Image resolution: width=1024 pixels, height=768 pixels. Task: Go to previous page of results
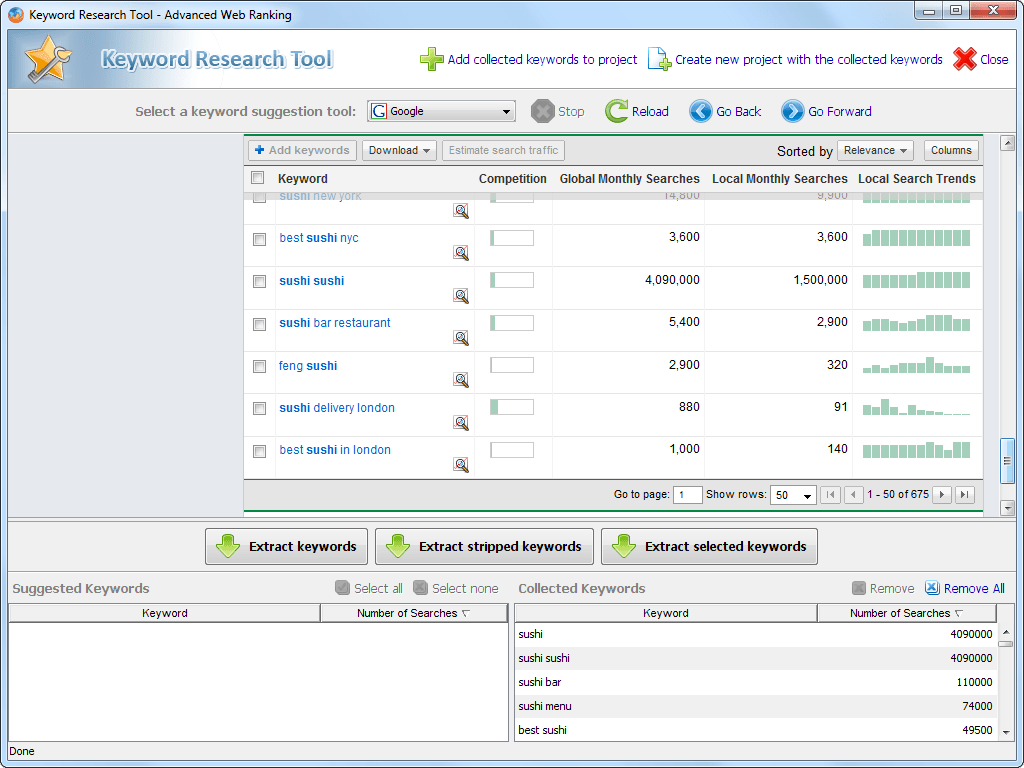pyautogui.click(x=854, y=494)
